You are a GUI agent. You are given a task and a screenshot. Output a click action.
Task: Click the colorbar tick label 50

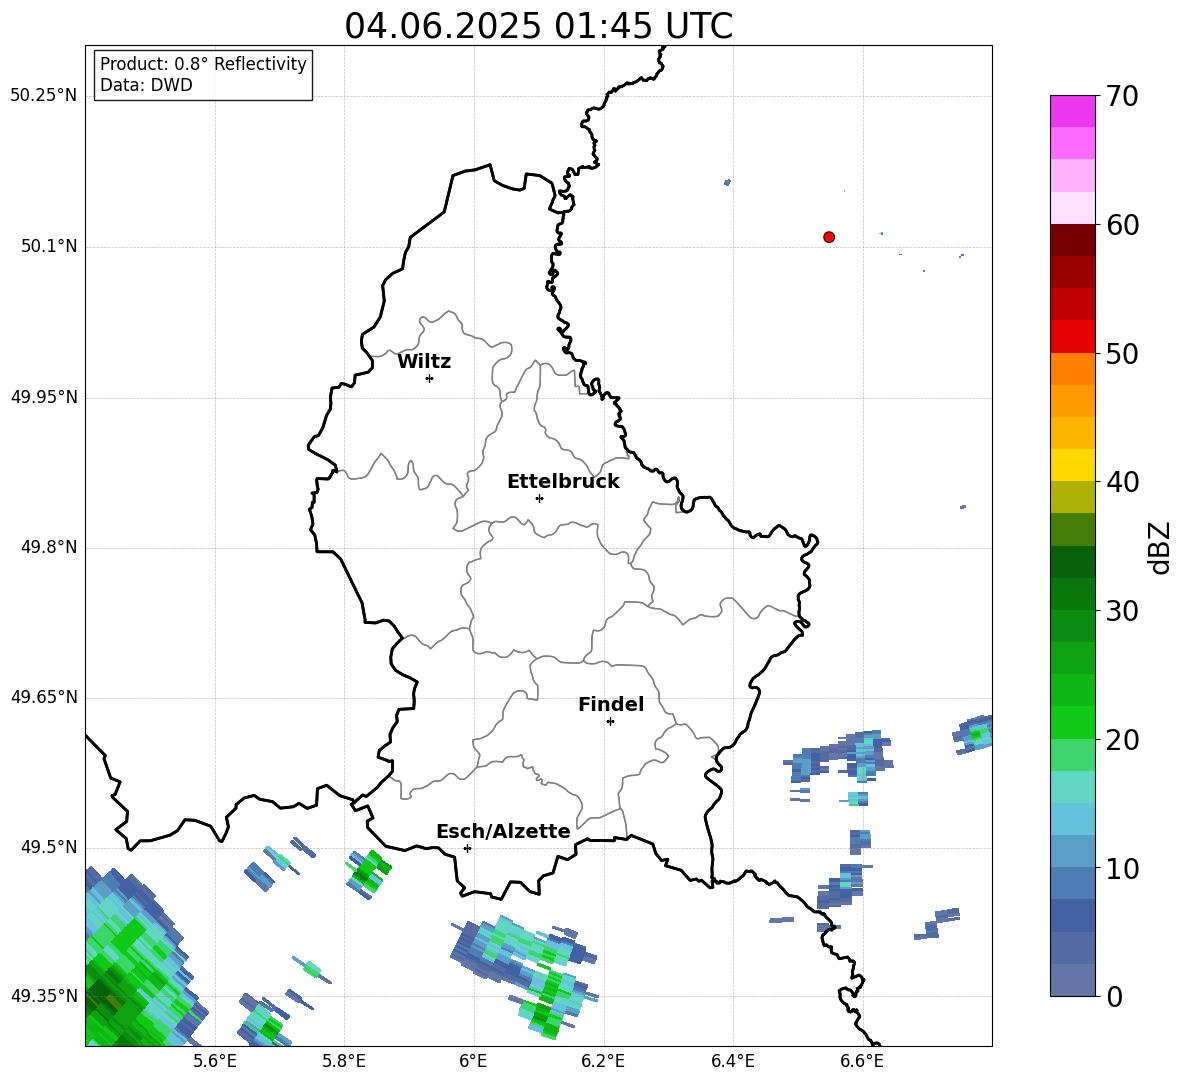[1123, 354]
